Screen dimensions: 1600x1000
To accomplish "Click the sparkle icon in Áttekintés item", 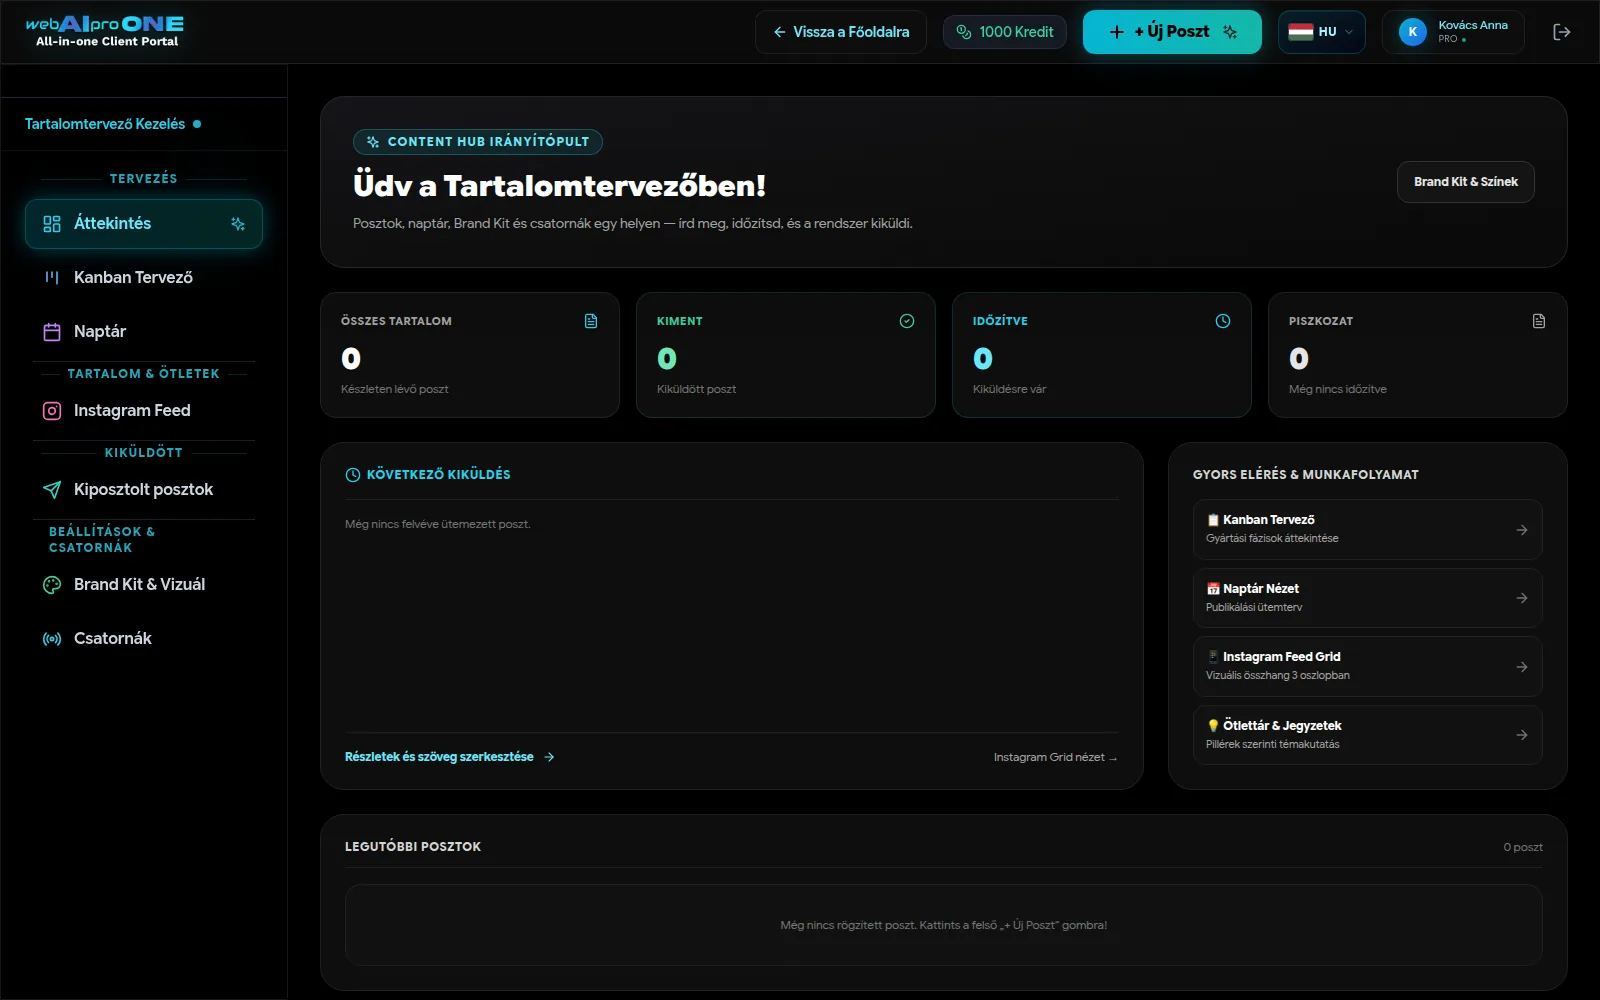I will (x=238, y=224).
